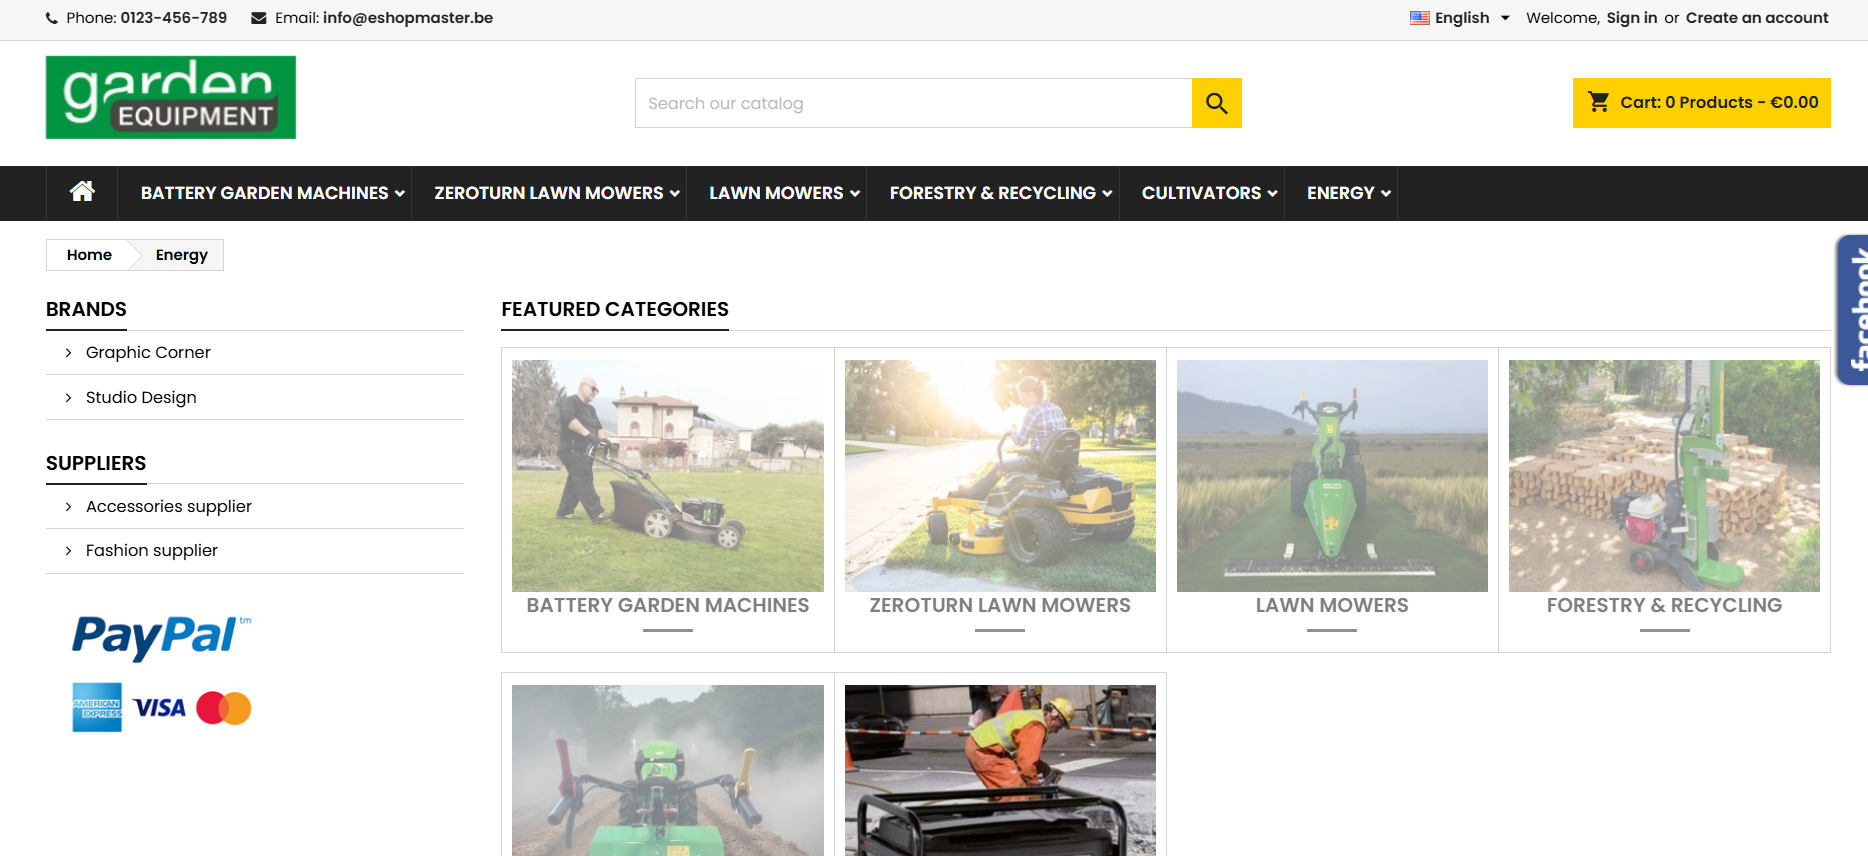Click the Mastercard logo
Viewport: 1868px width, 856px height.
point(224,708)
